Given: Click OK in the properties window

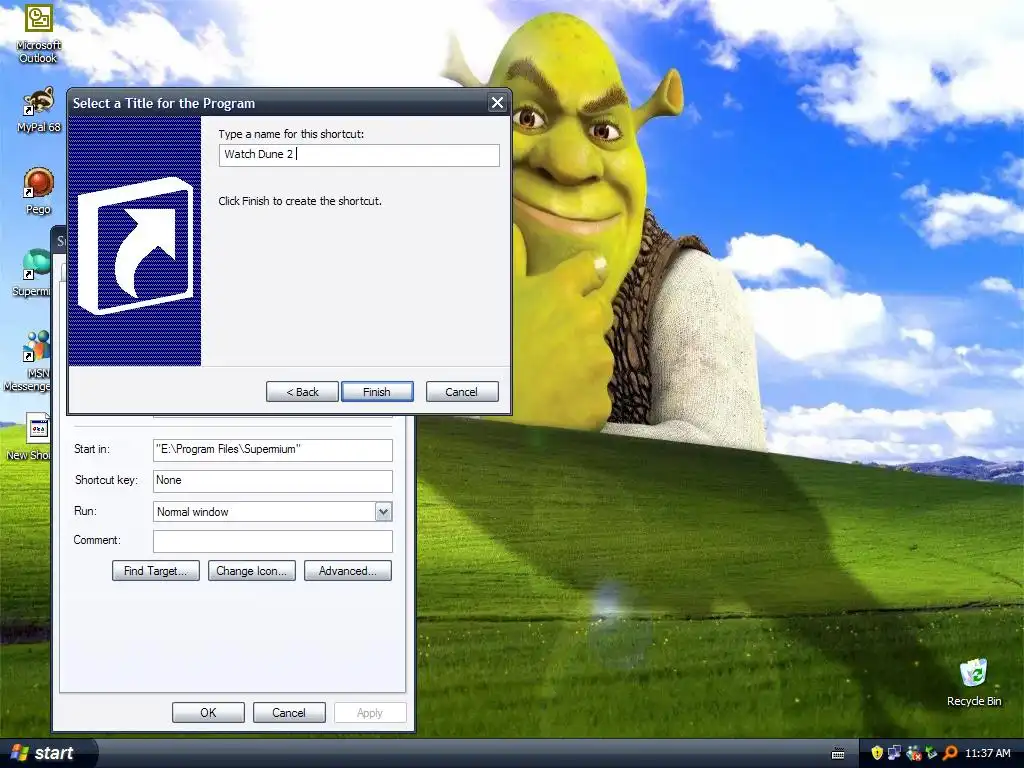Looking at the screenshot, I should point(208,712).
